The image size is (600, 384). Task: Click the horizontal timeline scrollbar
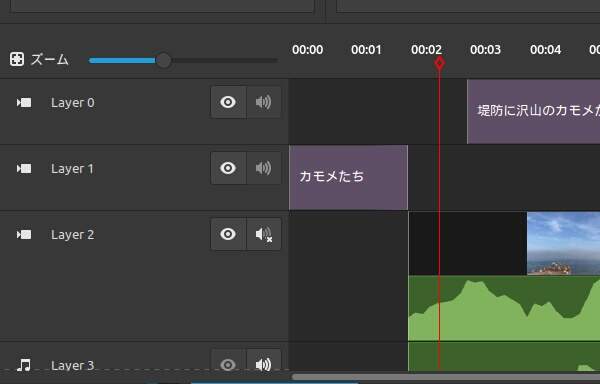(446, 377)
